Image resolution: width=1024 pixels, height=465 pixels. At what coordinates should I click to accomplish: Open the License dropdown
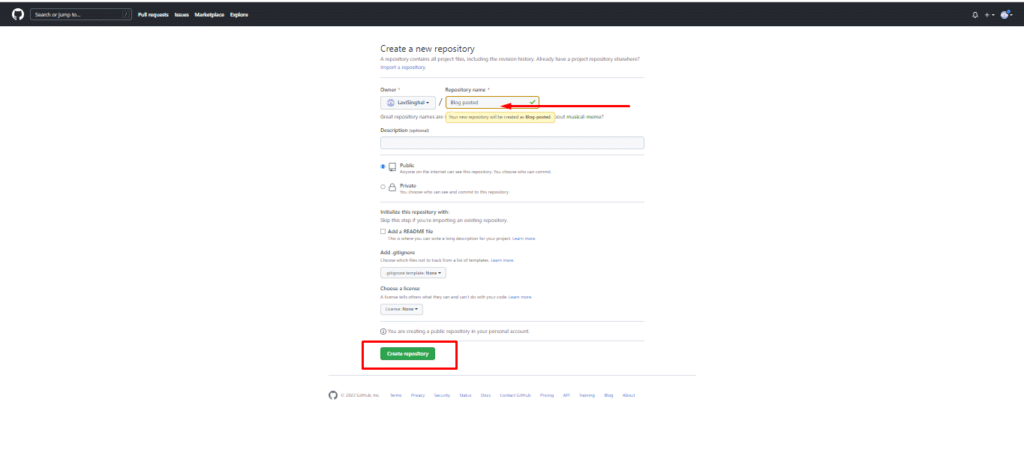tap(402, 309)
